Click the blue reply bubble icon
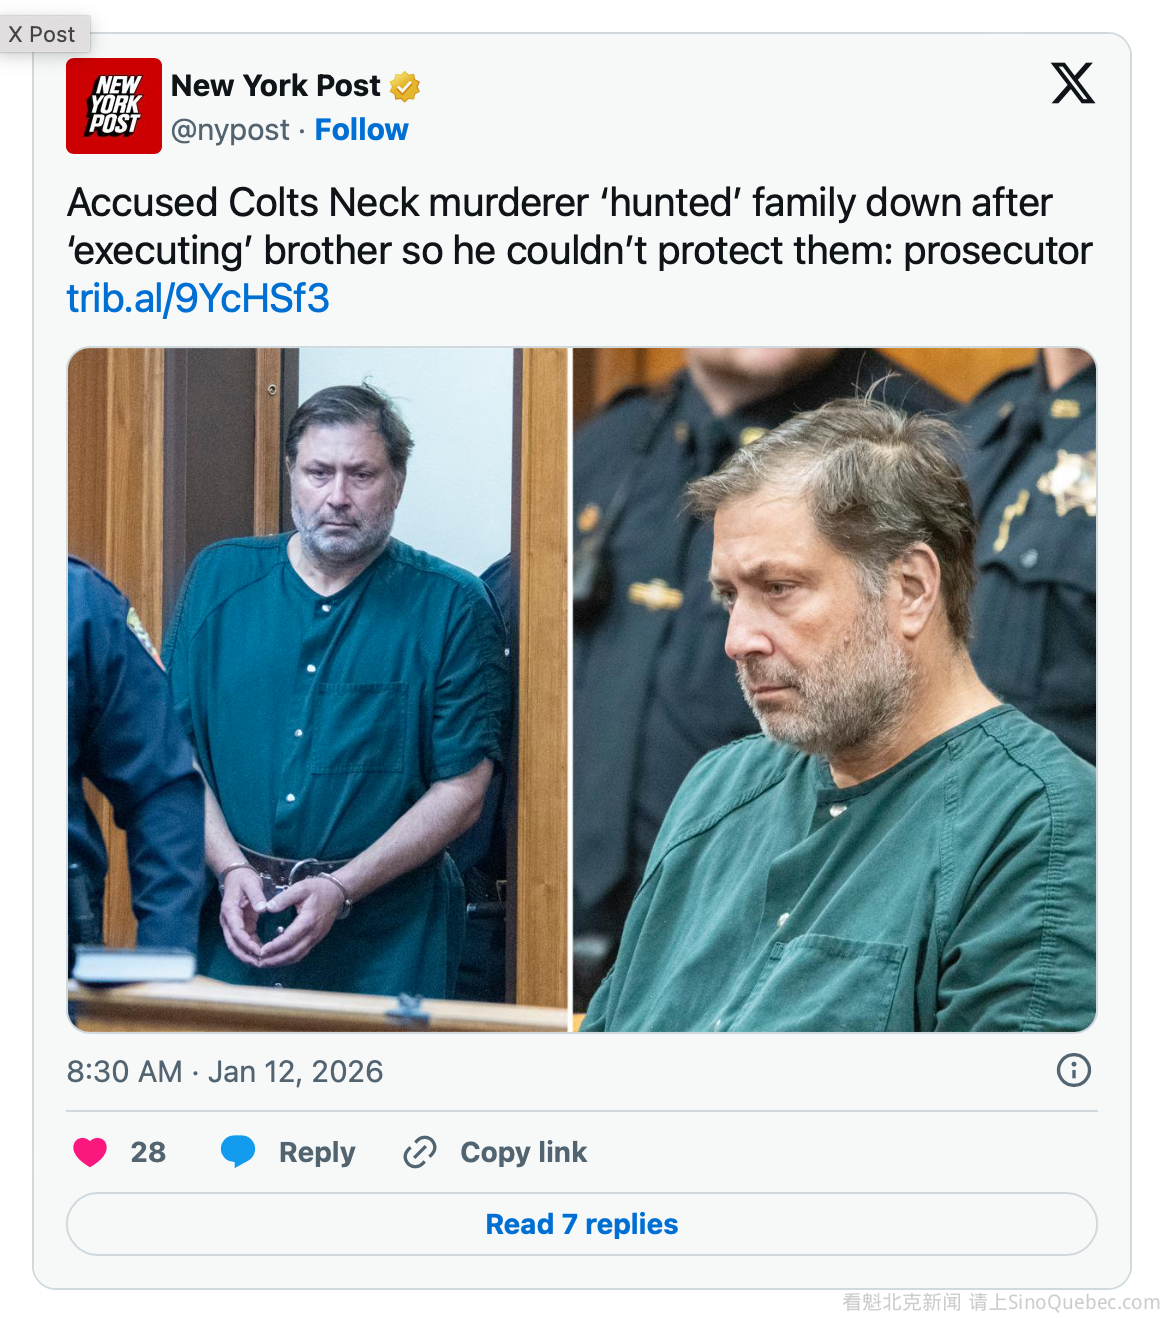The width and height of the screenshot is (1166, 1318). pos(238,1152)
